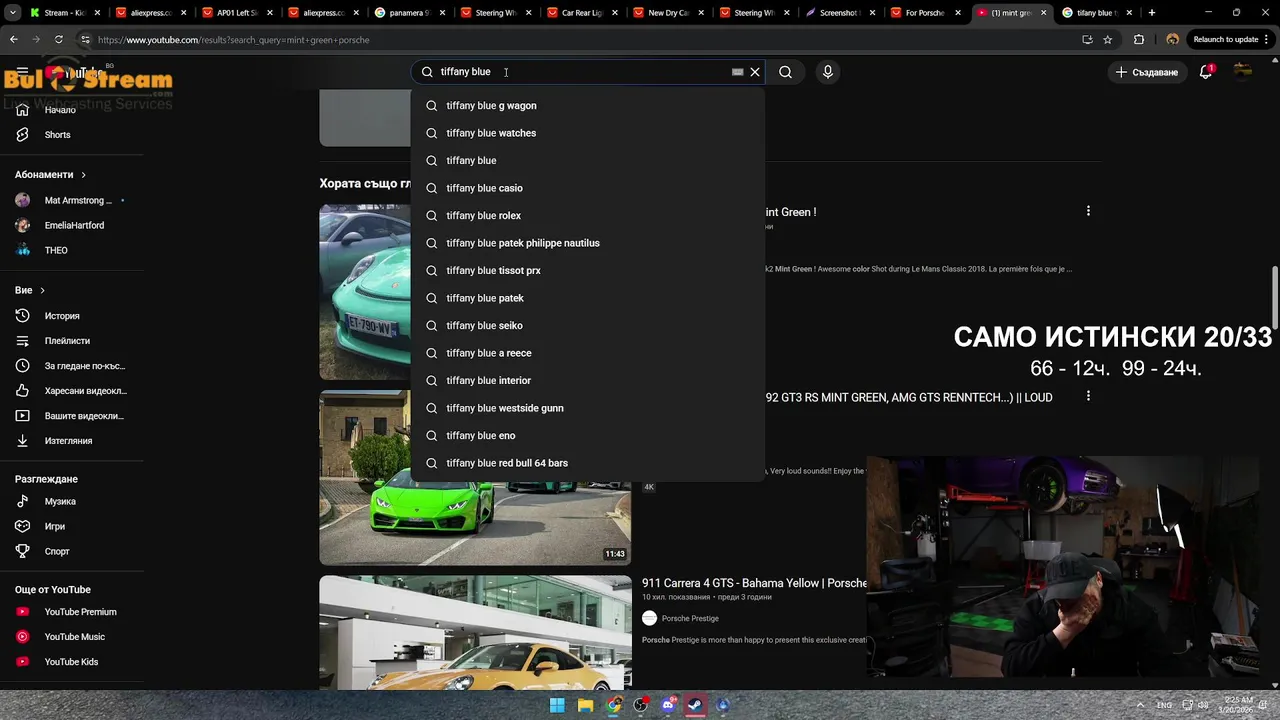Reload the page

pos(58,39)
